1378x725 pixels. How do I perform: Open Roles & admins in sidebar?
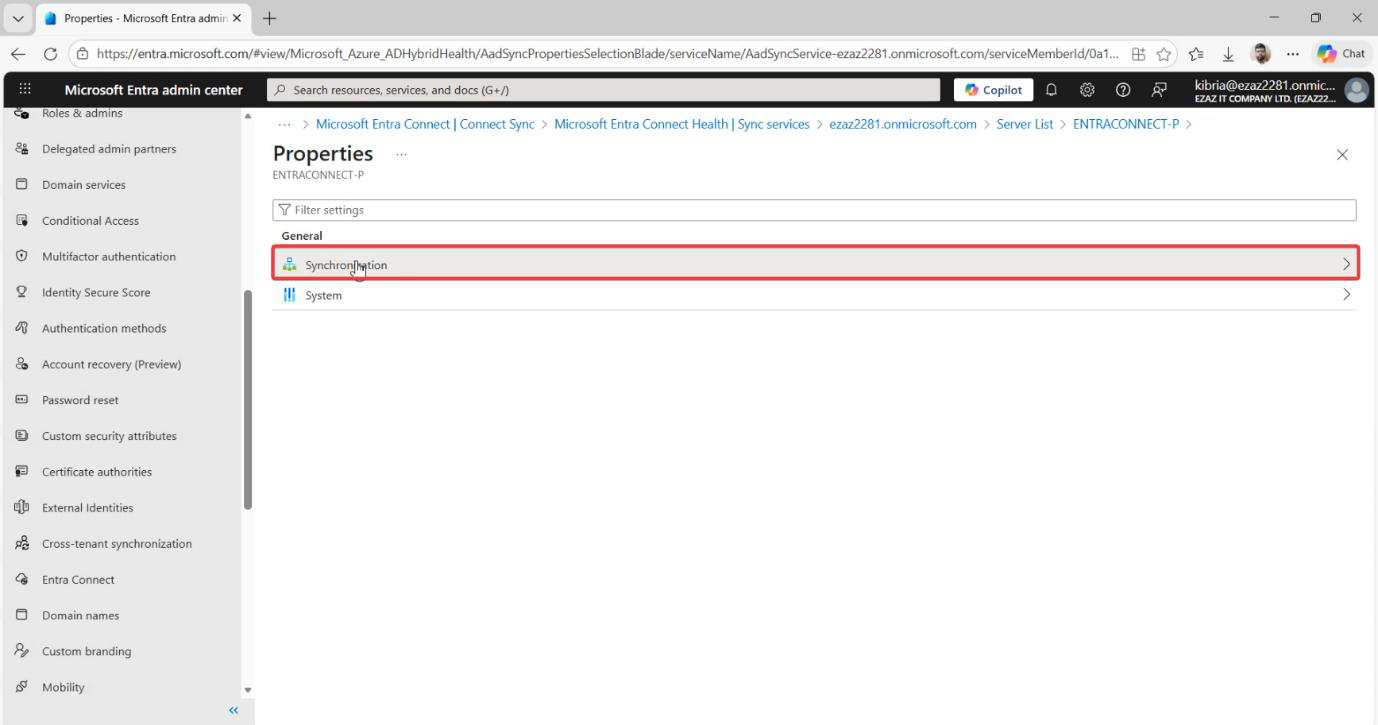coord(82,113)
